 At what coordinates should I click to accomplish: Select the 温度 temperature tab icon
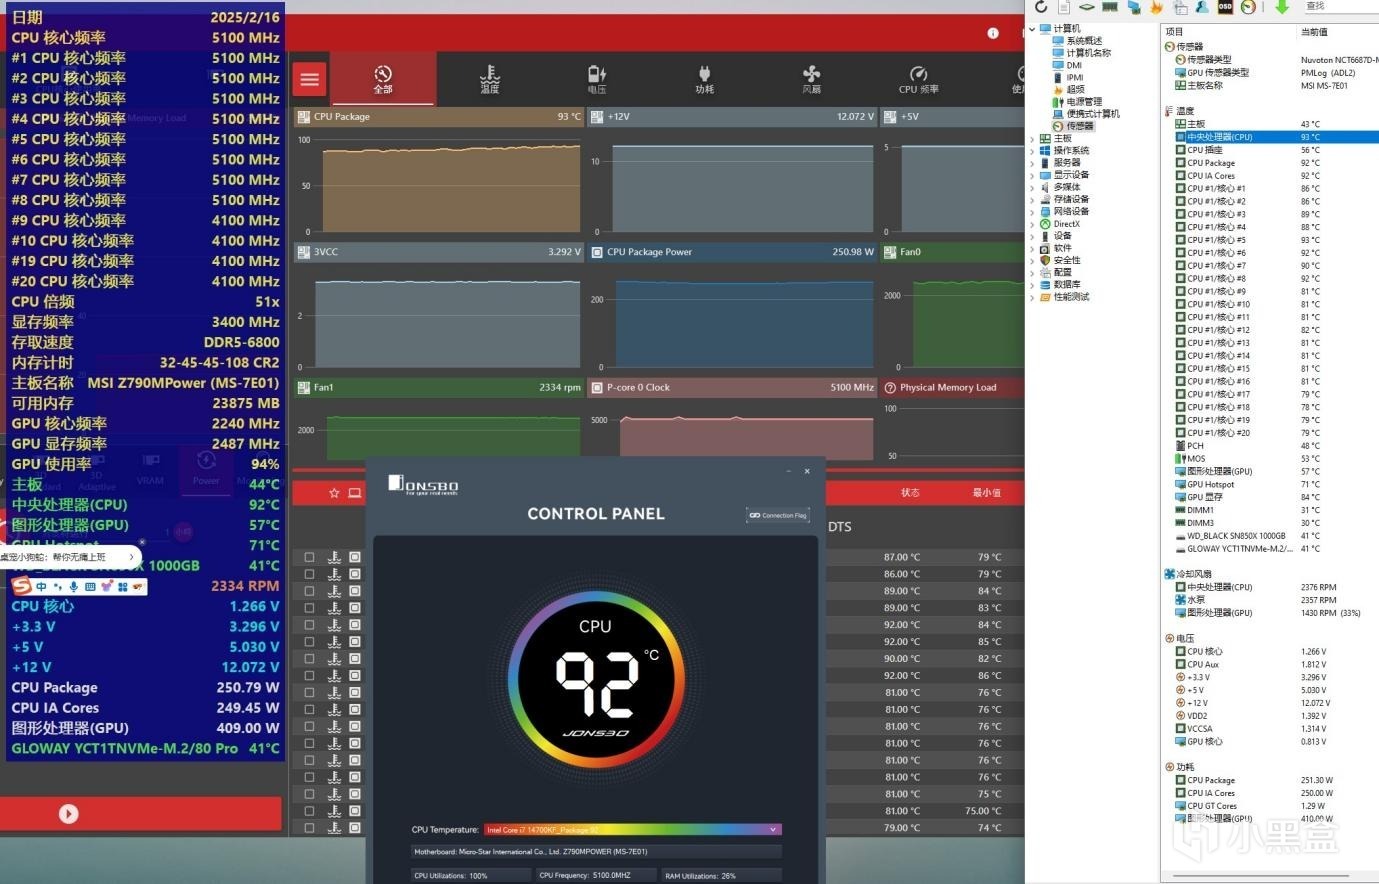click(490, 79)
